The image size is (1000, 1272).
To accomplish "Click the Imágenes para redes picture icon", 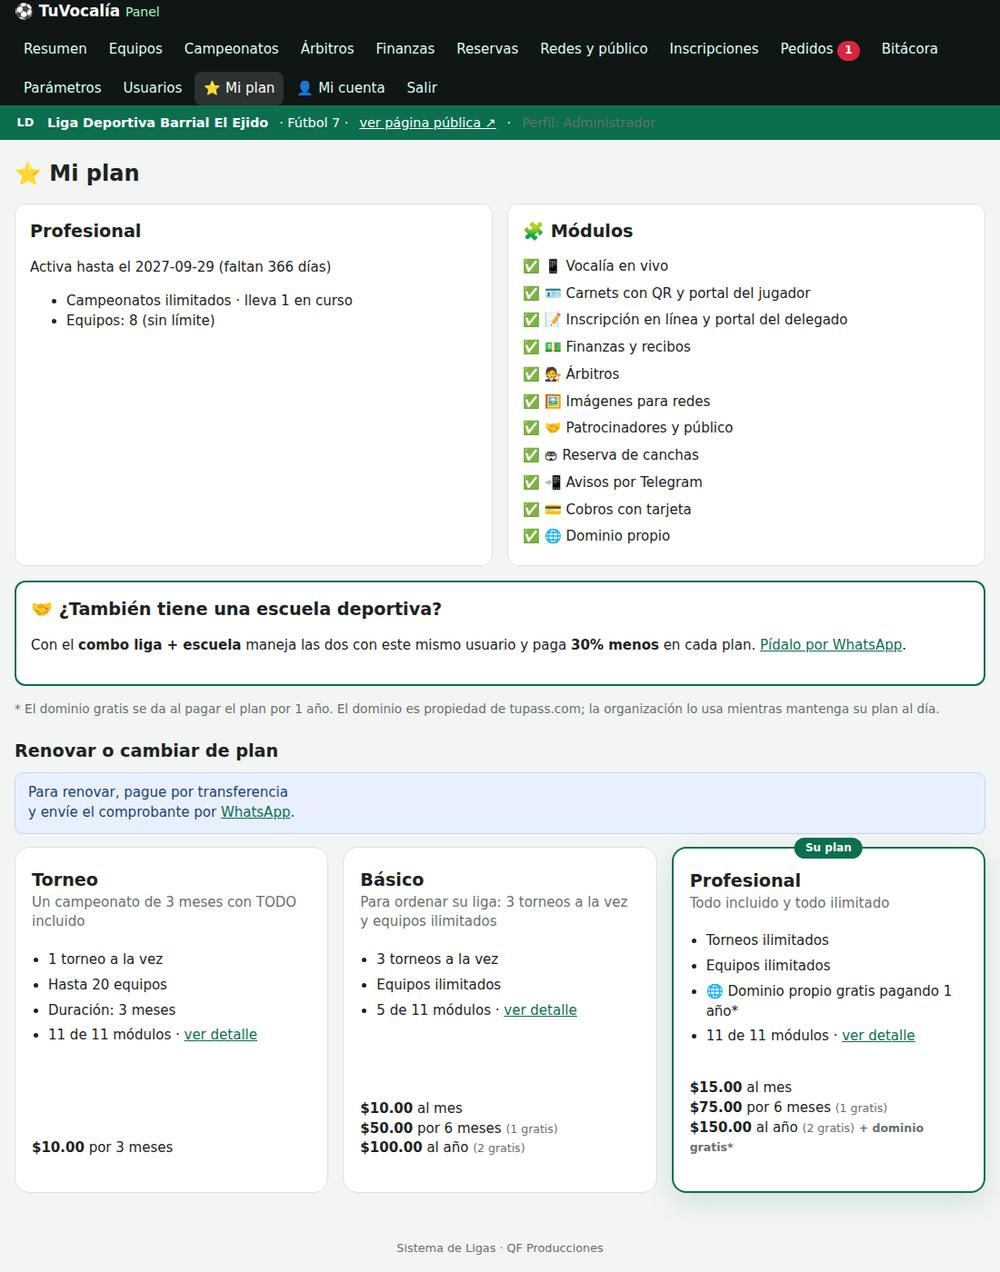I will [553, 401].
